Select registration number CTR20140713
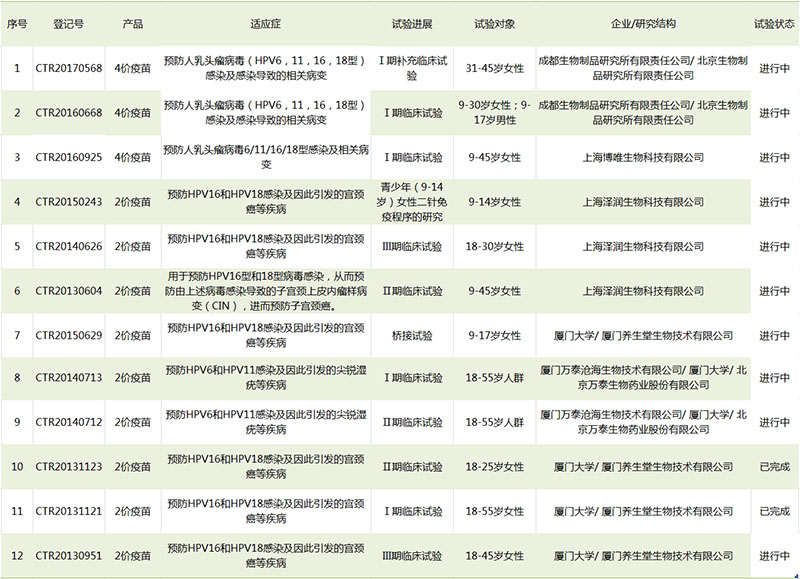 coord(69,378)
